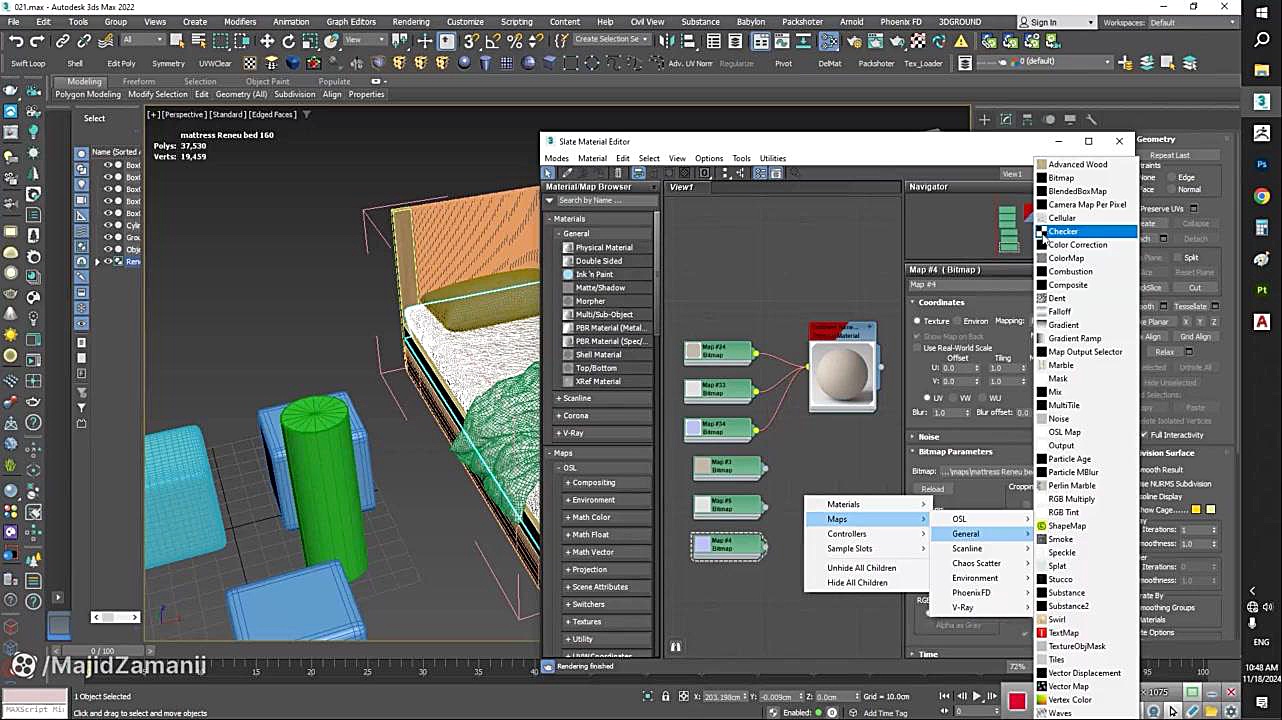Choose Bitmap from the maps list
The width and height of the screenshot is (1282, 720).
pos(1061,178)
